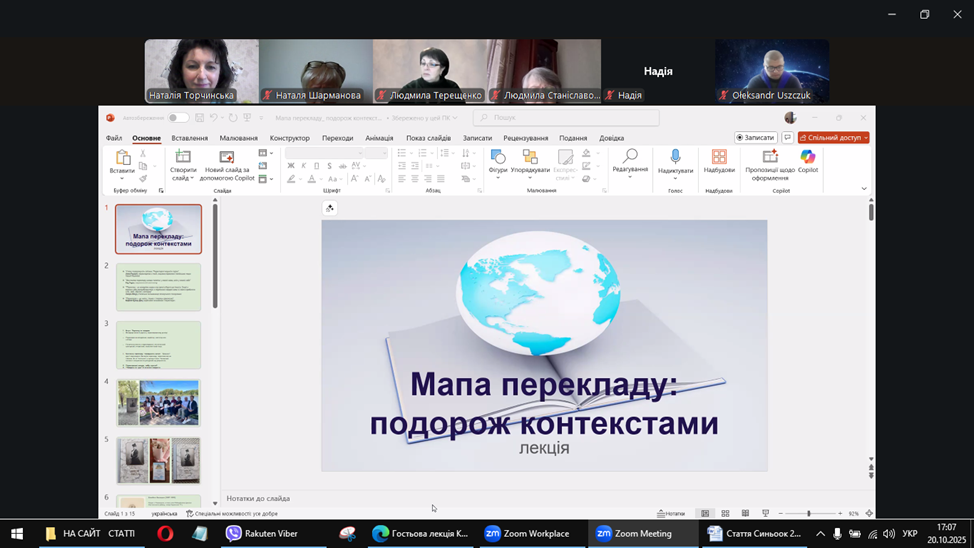Adjust the zoom slider in status bar
The height and width of the screenshot is (548, 974).
pyautogui.click(x=809, y=513)
